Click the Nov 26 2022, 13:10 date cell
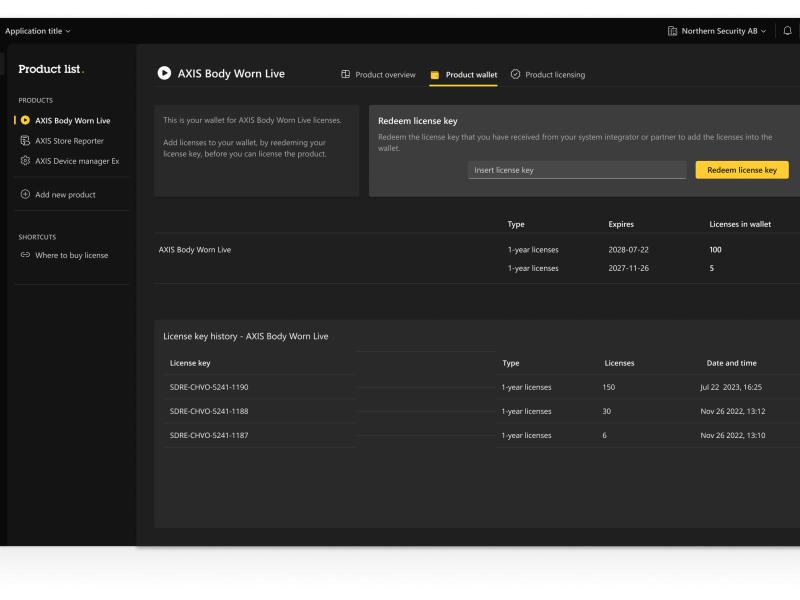800x600 pixels. click(733, 436)
